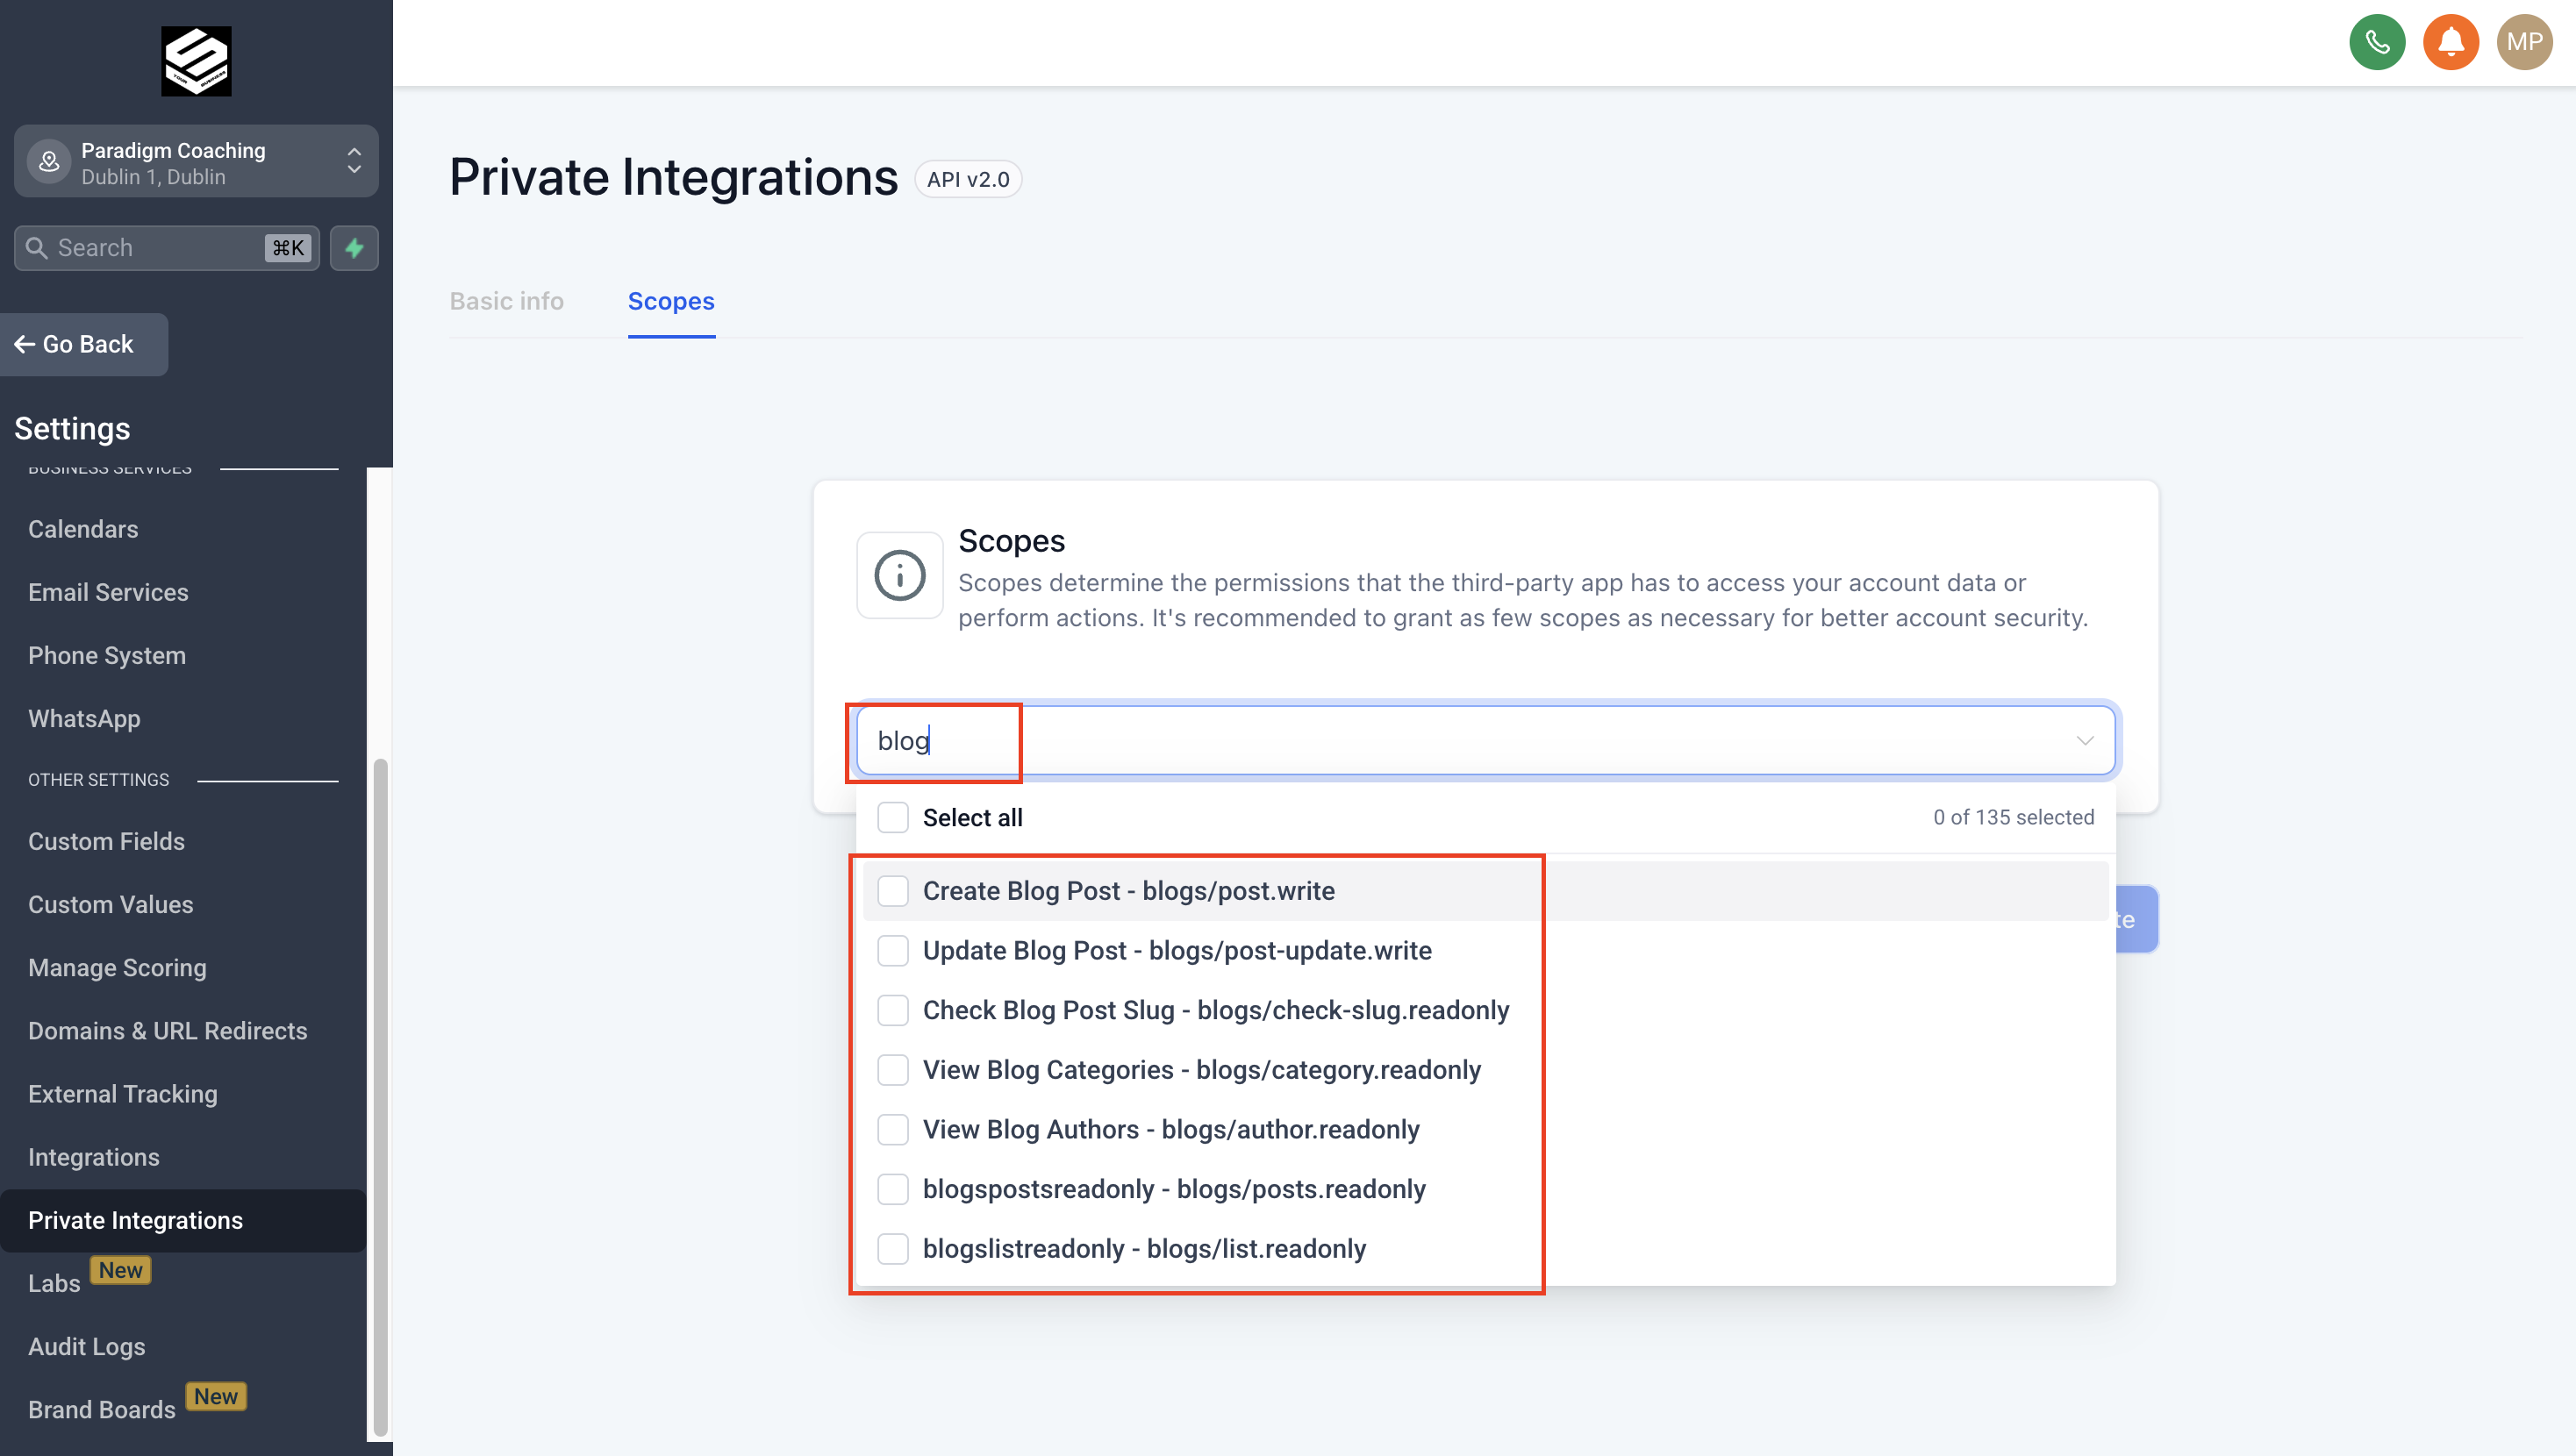Enable the Select all checkbox
Viewport: 2576px width, 1456px height.
[892, 817]
